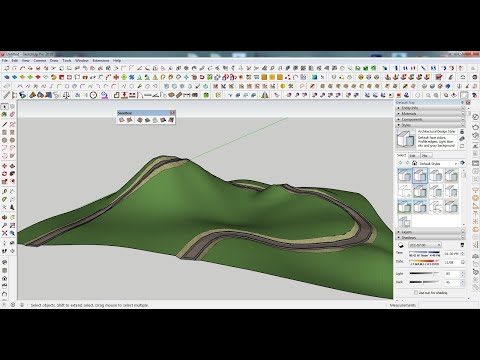Click Sandbox From Scratch icon
This screenshot has width=480, height=360.
pyautogui.click(x=129, y=120)
